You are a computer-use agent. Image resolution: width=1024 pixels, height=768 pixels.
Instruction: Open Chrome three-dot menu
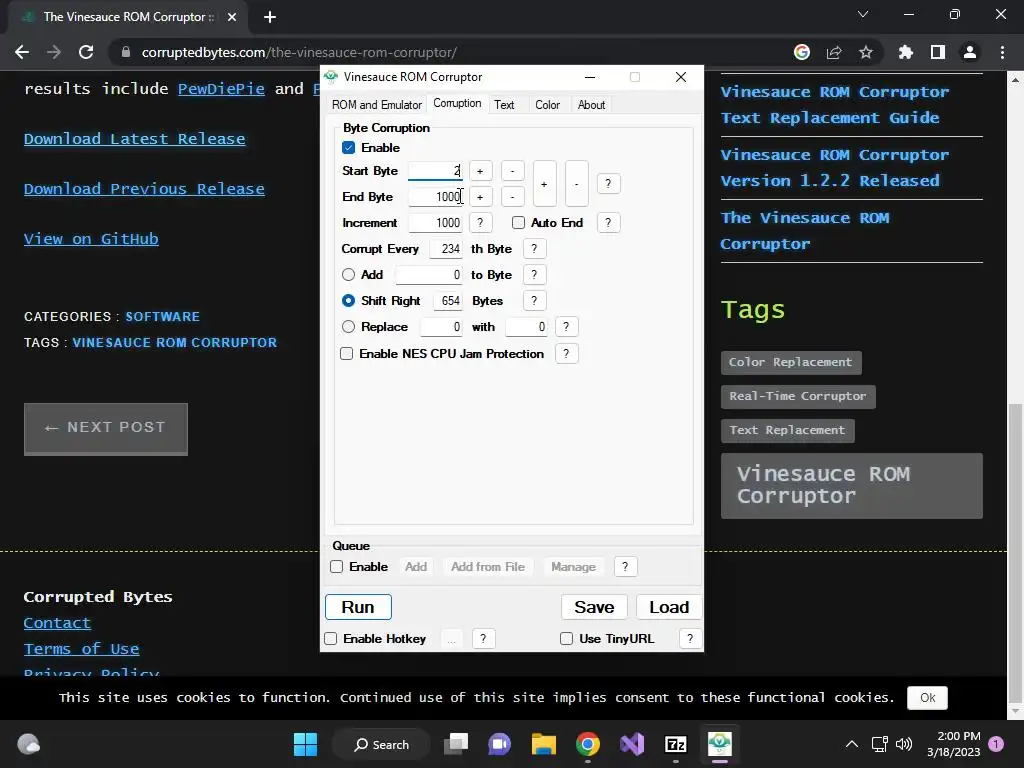pyautogui.click(x=1002, y=52)
